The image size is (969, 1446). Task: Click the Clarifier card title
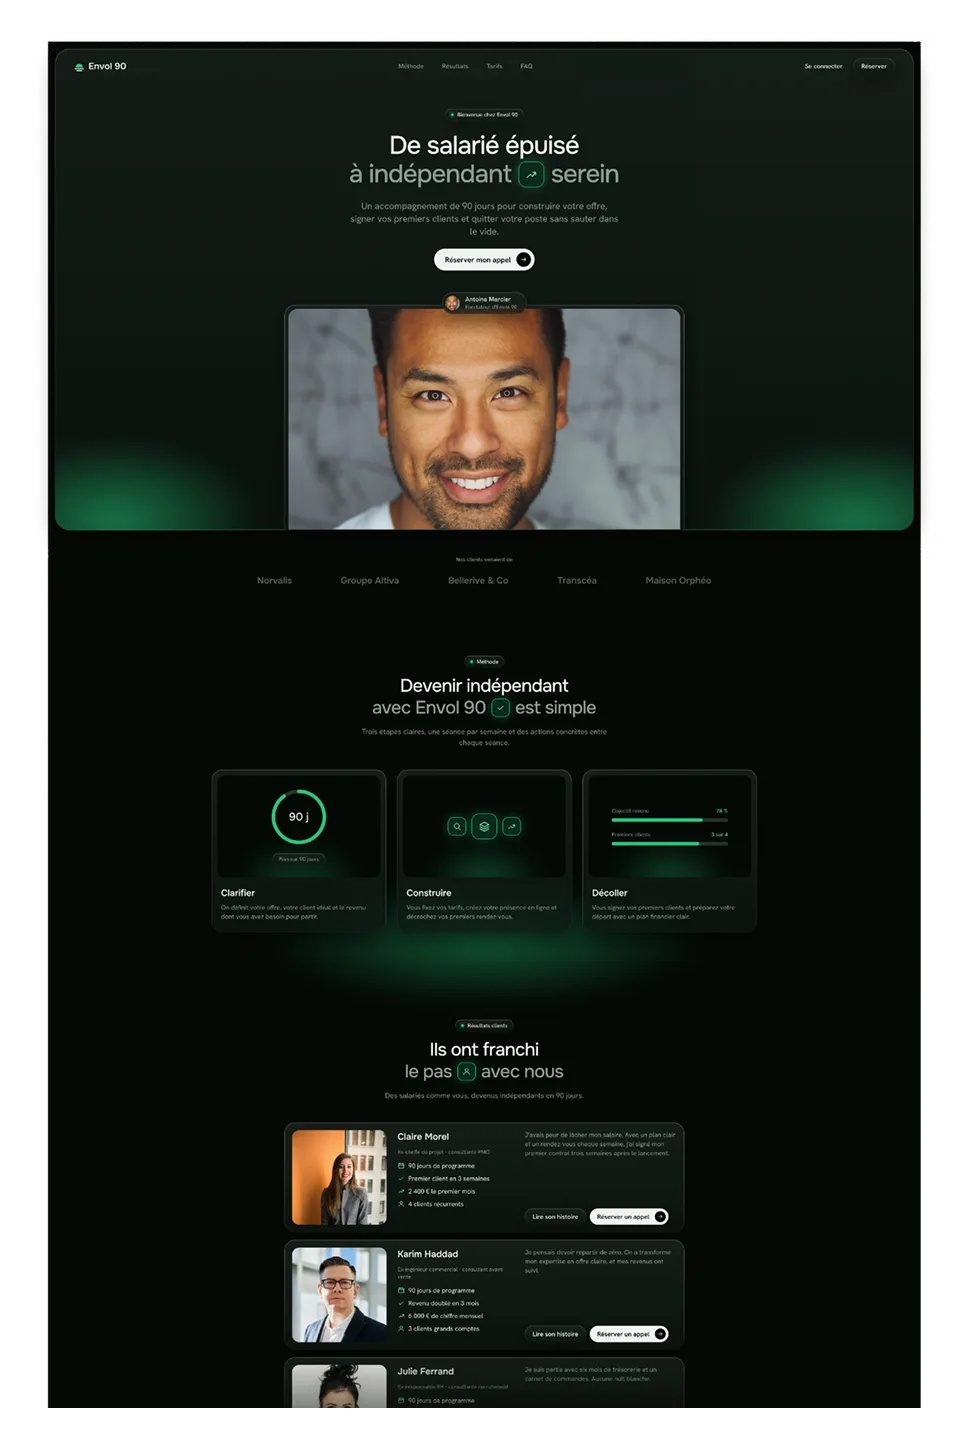[x=238, y=893]
